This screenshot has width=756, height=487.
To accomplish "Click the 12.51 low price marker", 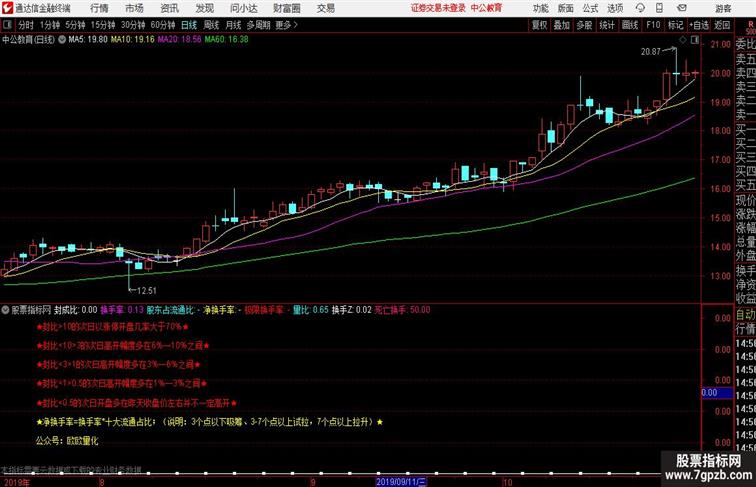I will (147, 290).
